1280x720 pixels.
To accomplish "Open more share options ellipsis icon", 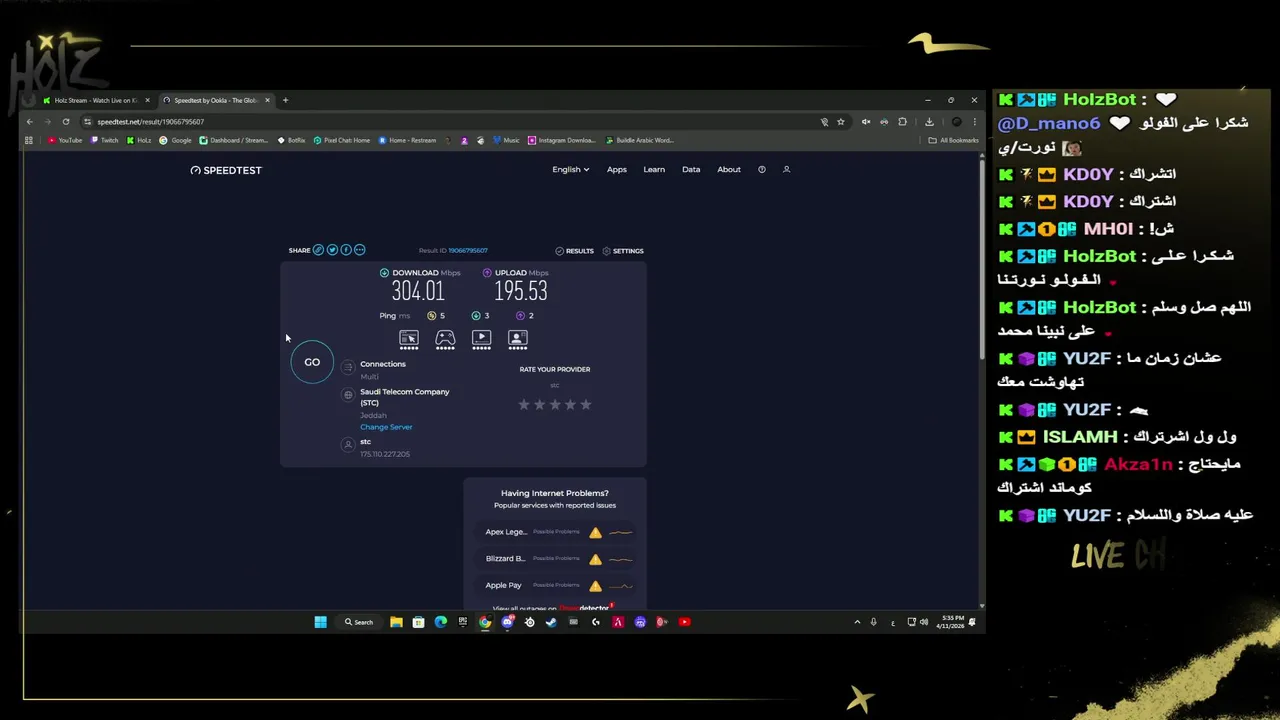I will (x=360, y=250).
